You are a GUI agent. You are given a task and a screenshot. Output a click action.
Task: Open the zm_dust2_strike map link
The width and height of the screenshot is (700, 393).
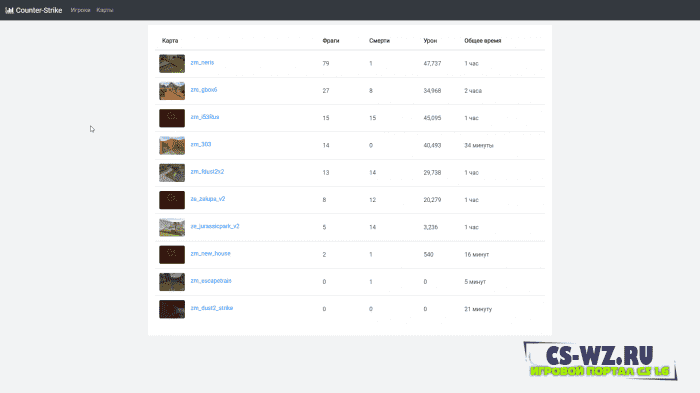click(212, 308)
